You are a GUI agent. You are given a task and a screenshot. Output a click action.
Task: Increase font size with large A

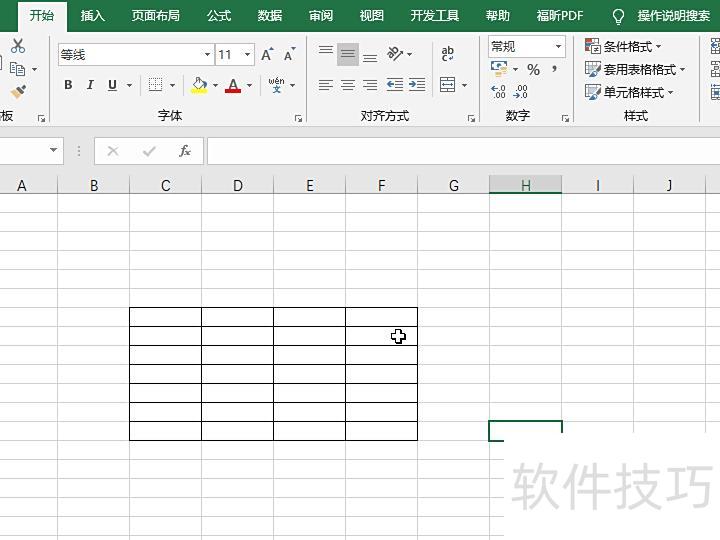267,55
